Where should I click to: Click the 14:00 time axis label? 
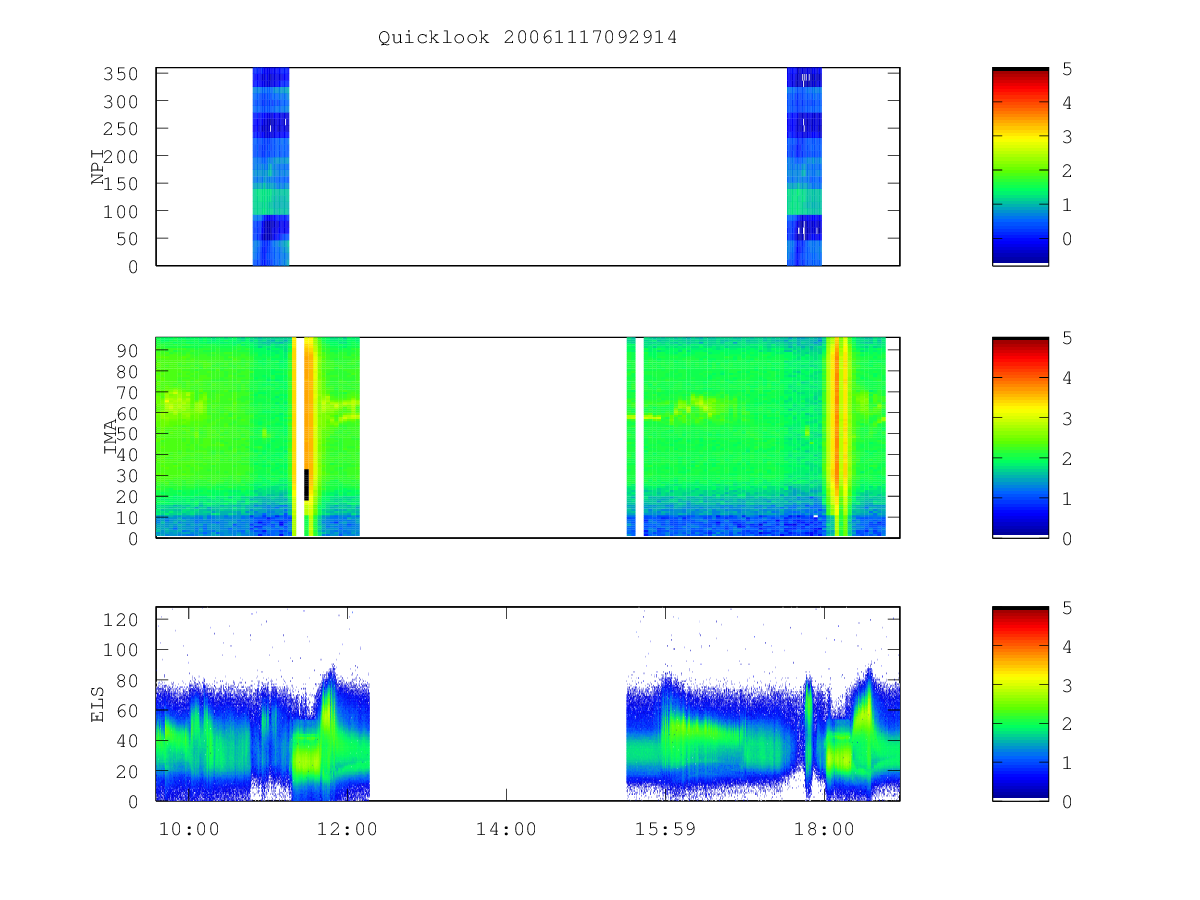point(506,829)
